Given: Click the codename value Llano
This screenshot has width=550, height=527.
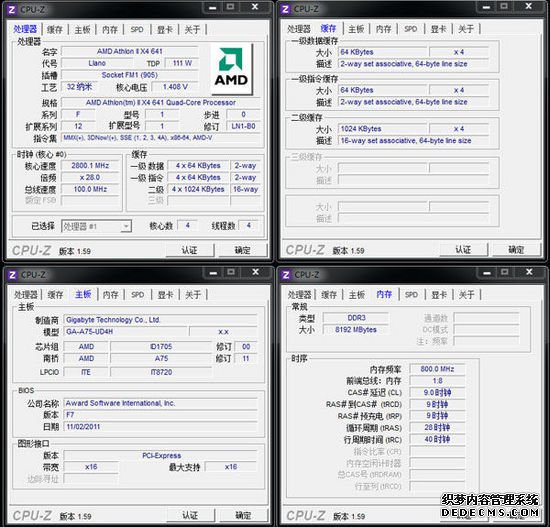Looking at the screenshot, I should point(97,63).
